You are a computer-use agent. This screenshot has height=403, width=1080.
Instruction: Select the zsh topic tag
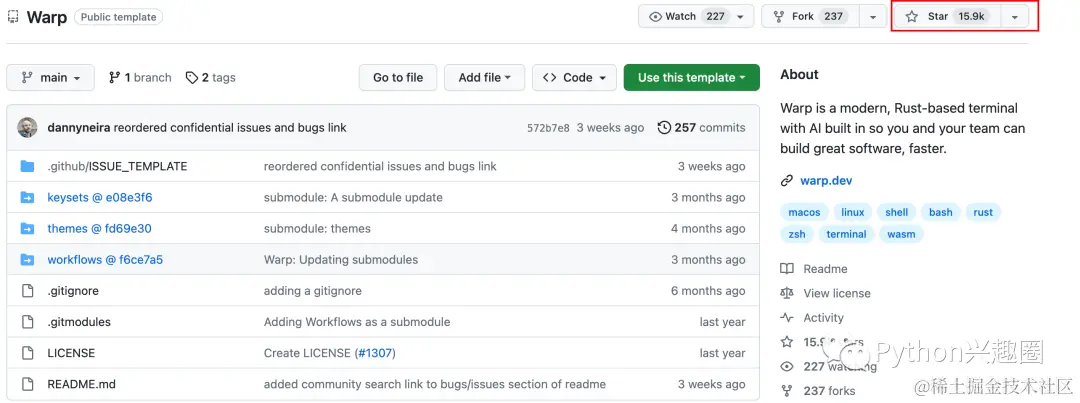click(797, 234)
